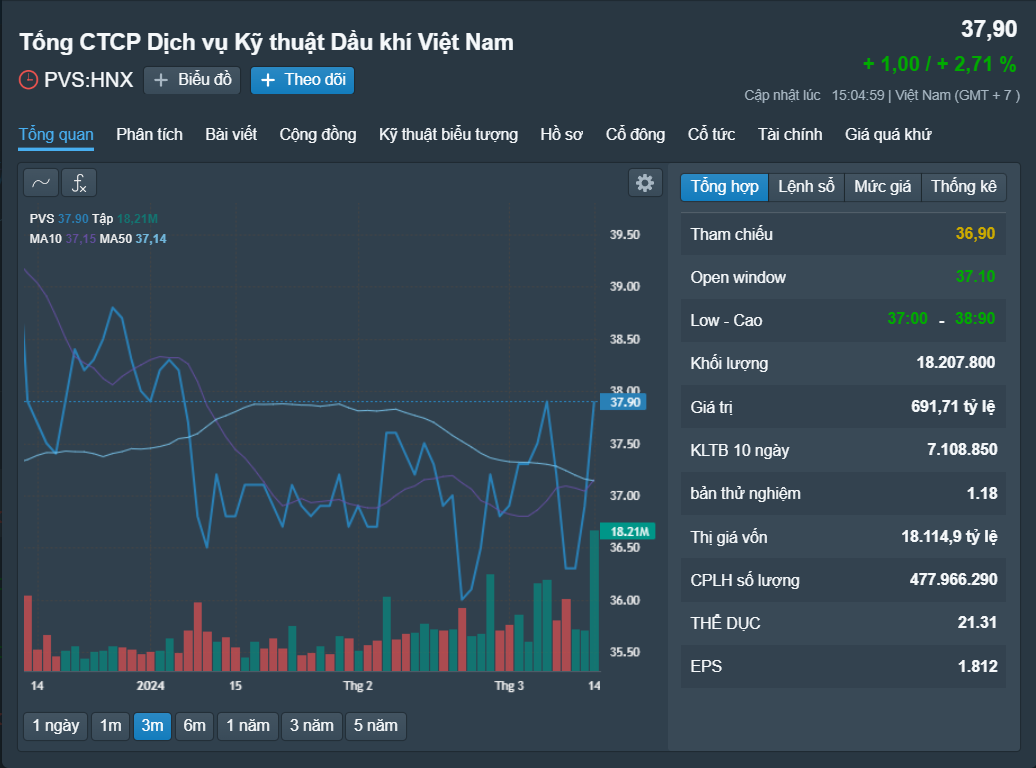Click the Cao value 38:90
The height and width of the screenshot is (768, 1036).
[x=975, y=319]
